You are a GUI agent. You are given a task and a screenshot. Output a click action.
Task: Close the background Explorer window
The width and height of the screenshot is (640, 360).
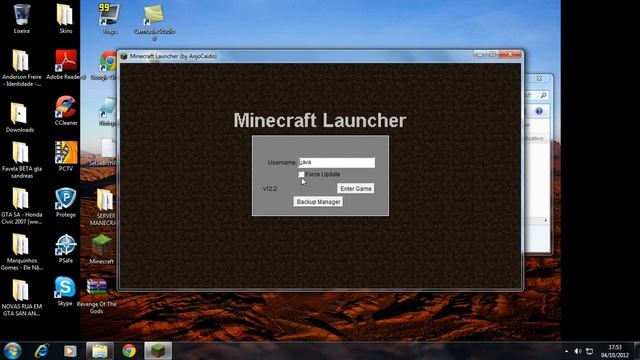[539, 78]
